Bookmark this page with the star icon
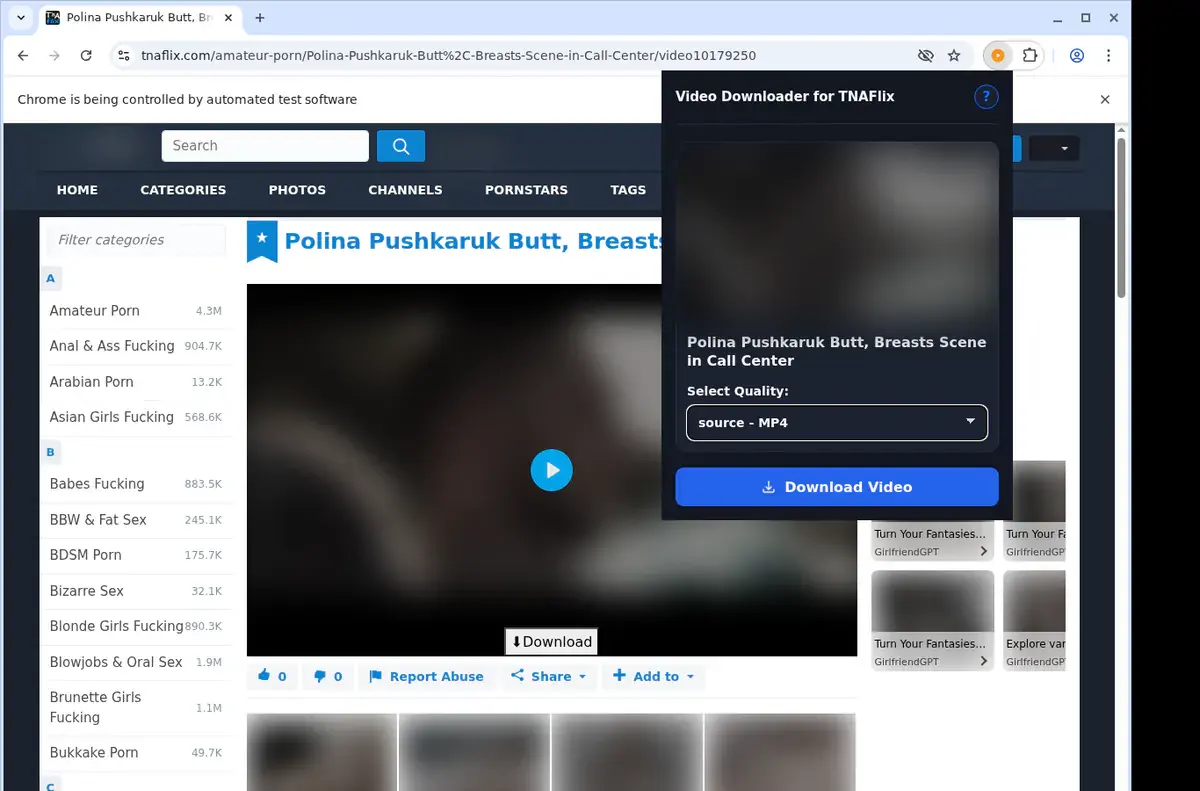The width and height of the screenshot is (1200, 791). [954, 56]
